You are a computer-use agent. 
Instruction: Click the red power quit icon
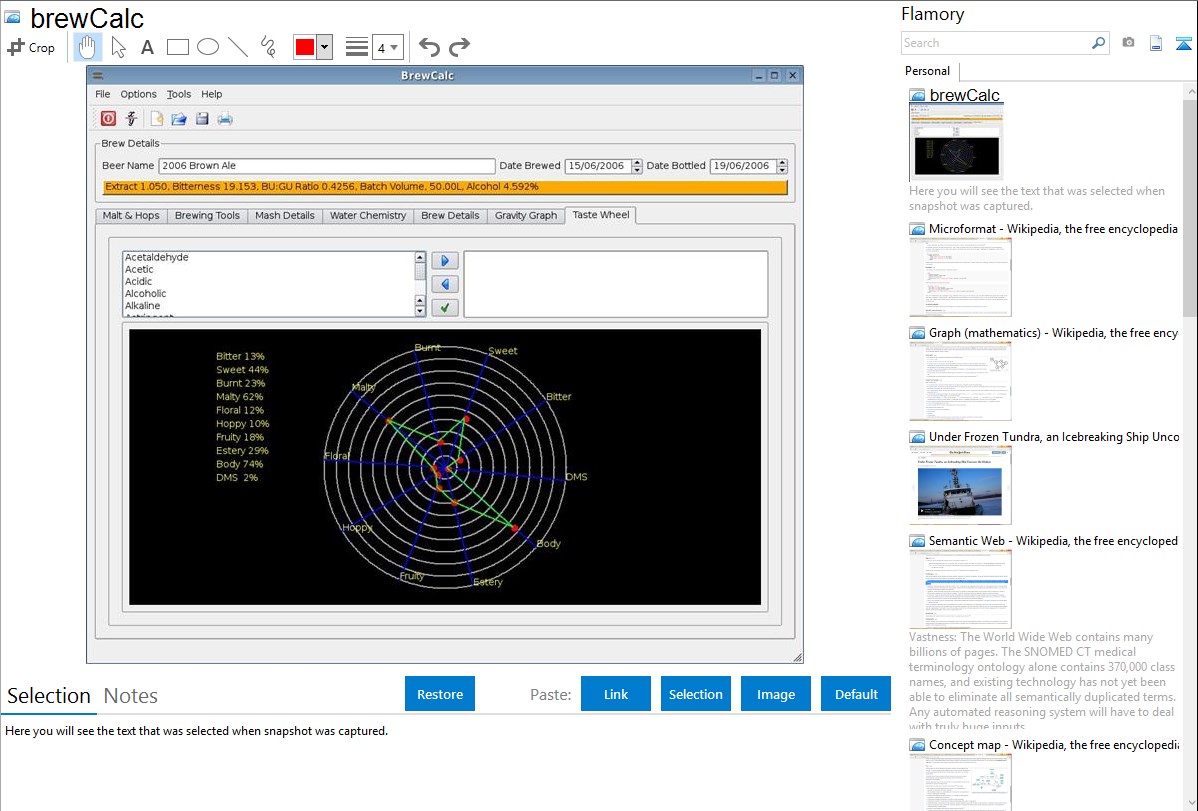(x=108, y=118)
